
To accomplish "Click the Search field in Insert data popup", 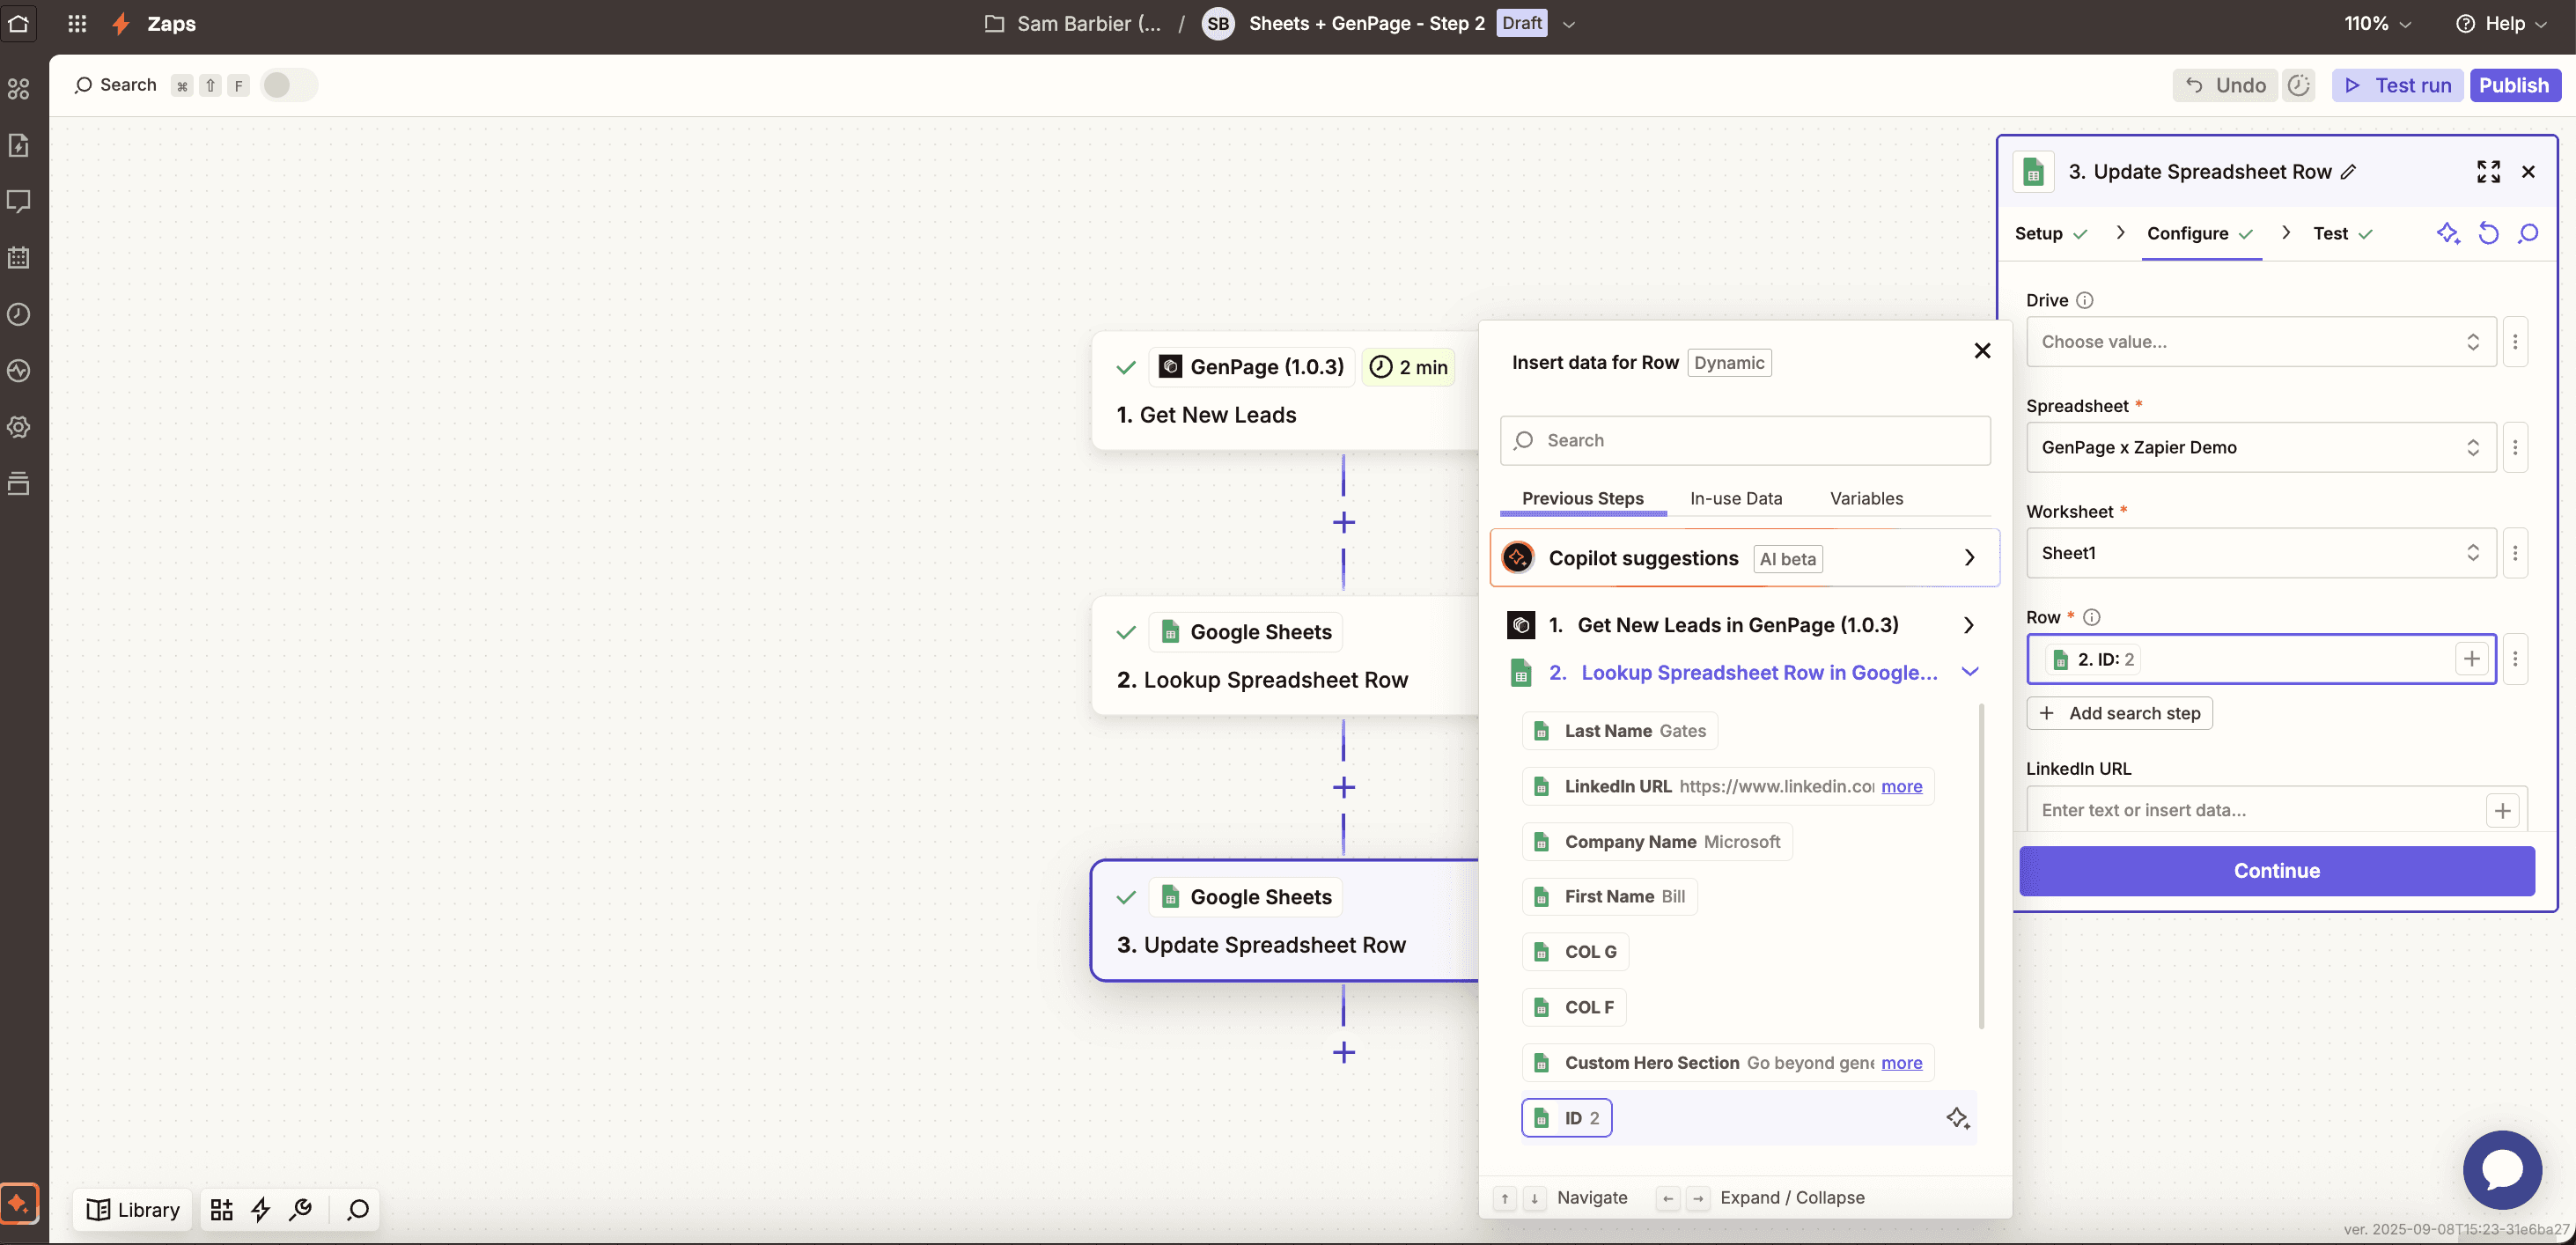I will [1745, 441].
